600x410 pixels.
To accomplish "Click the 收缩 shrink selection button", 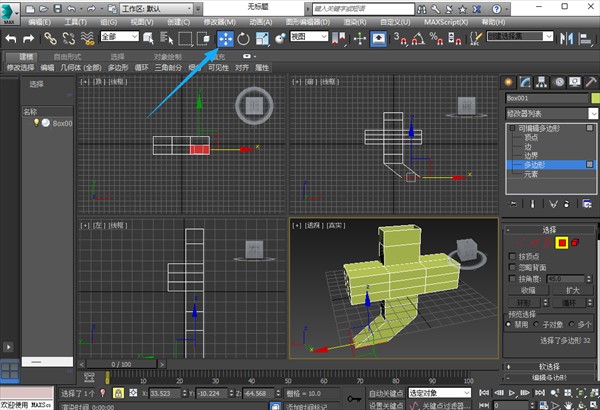I will point(529,290).
